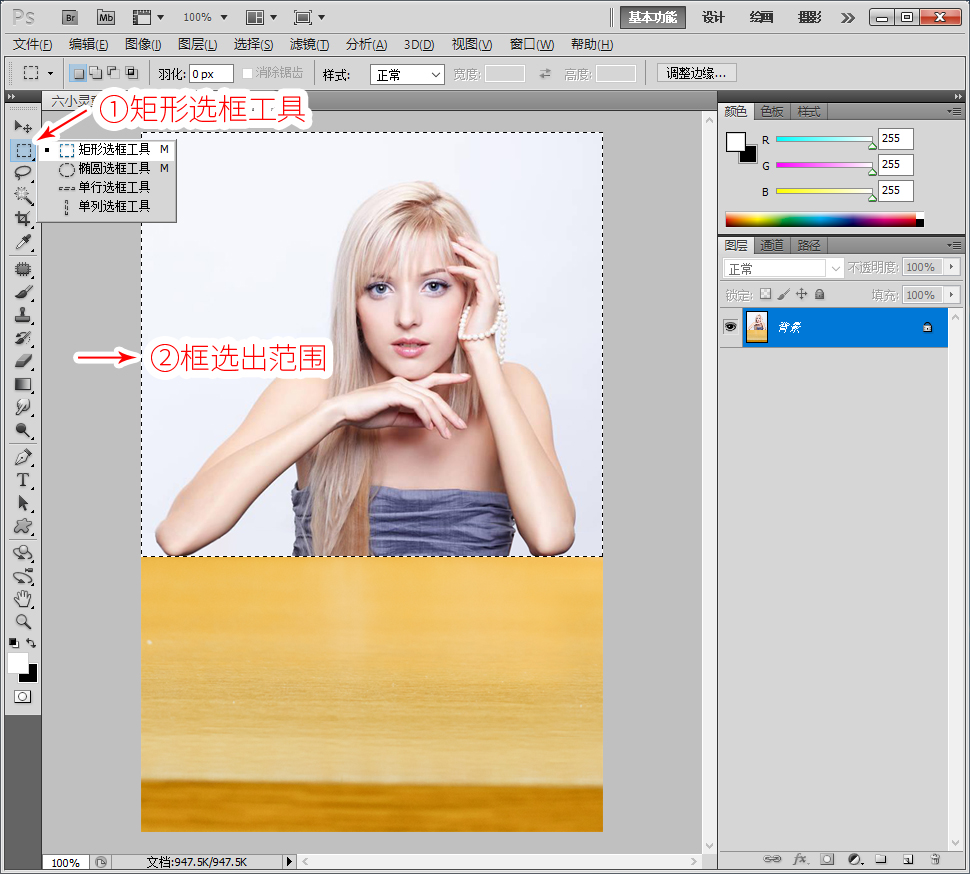Click the Delete layer trash icon

coord(935,859)
